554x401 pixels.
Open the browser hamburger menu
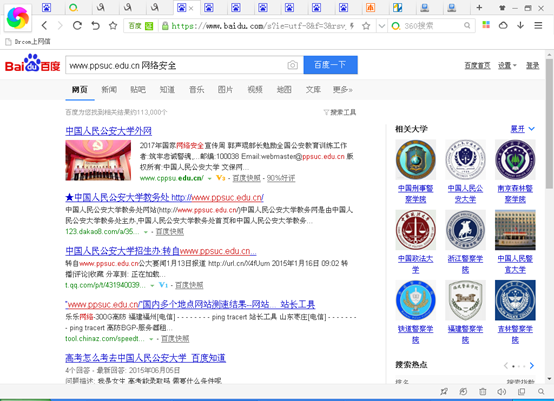(x=538, y=25)
